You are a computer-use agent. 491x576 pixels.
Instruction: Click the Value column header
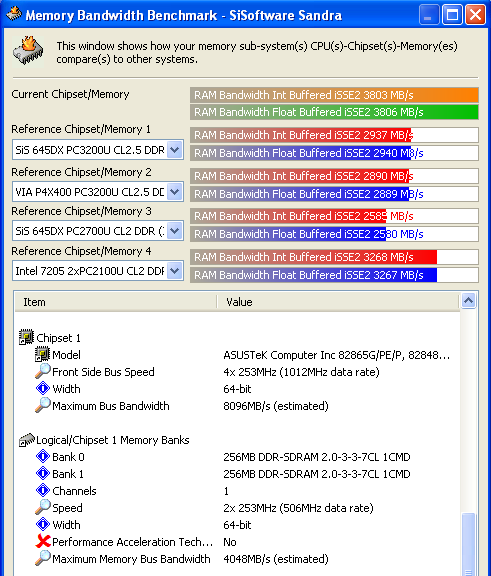point(338,302)
